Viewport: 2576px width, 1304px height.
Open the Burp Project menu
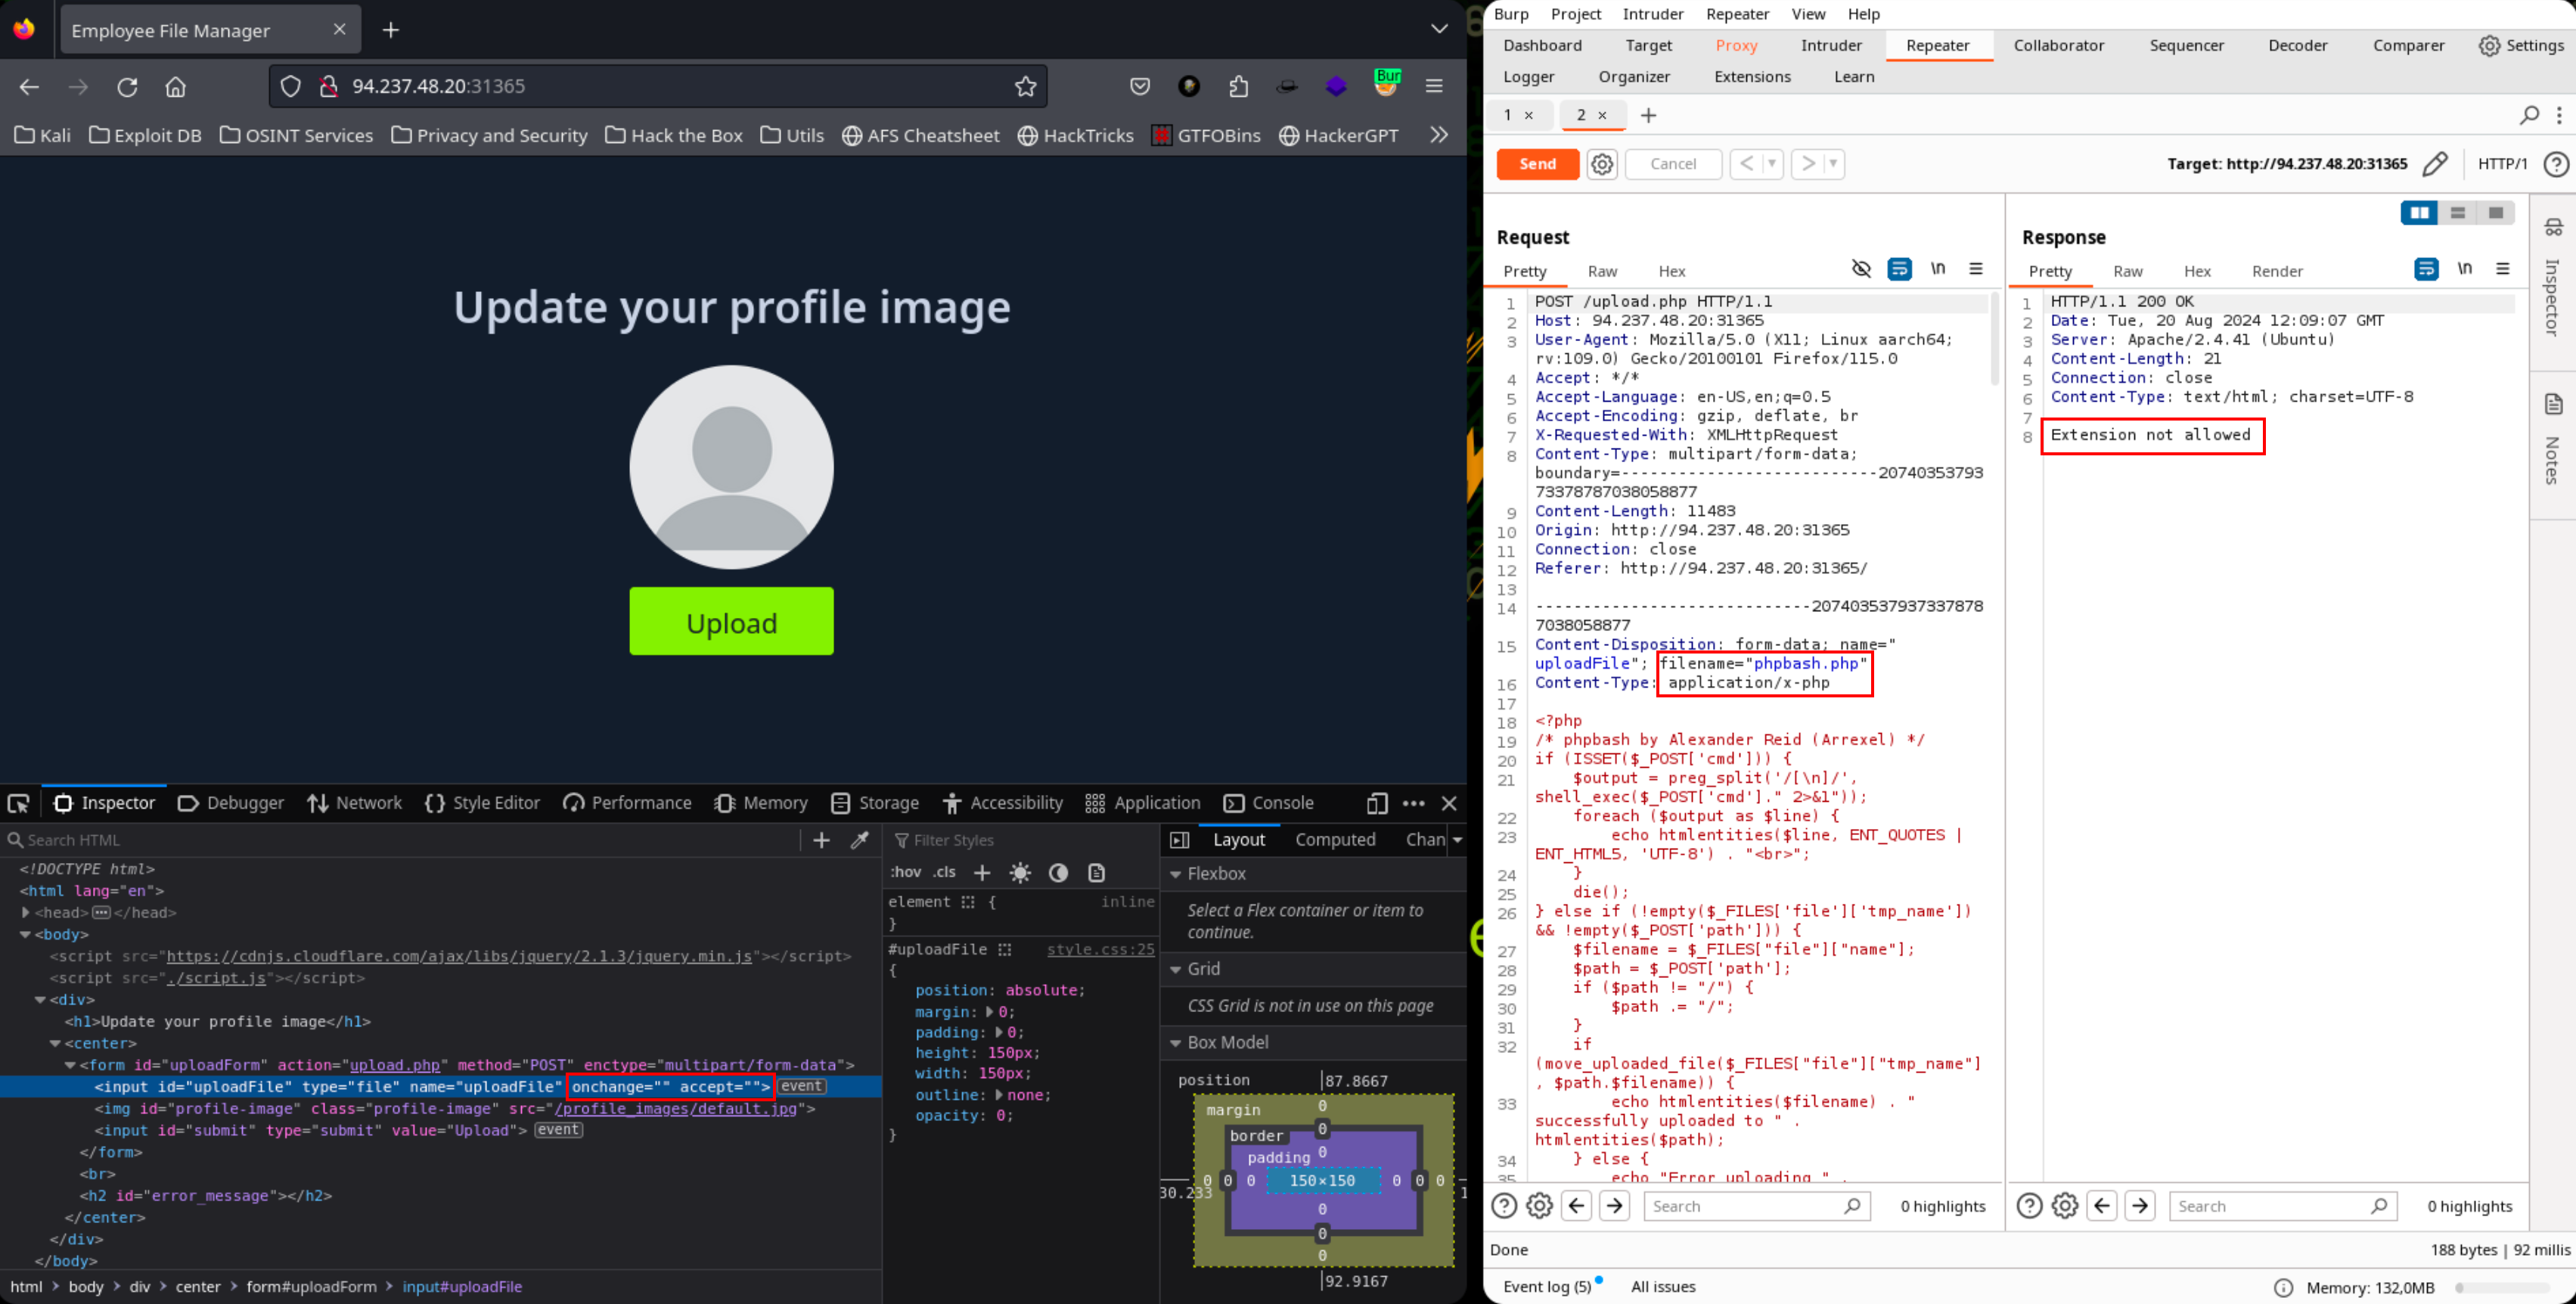pos(1575,14)
